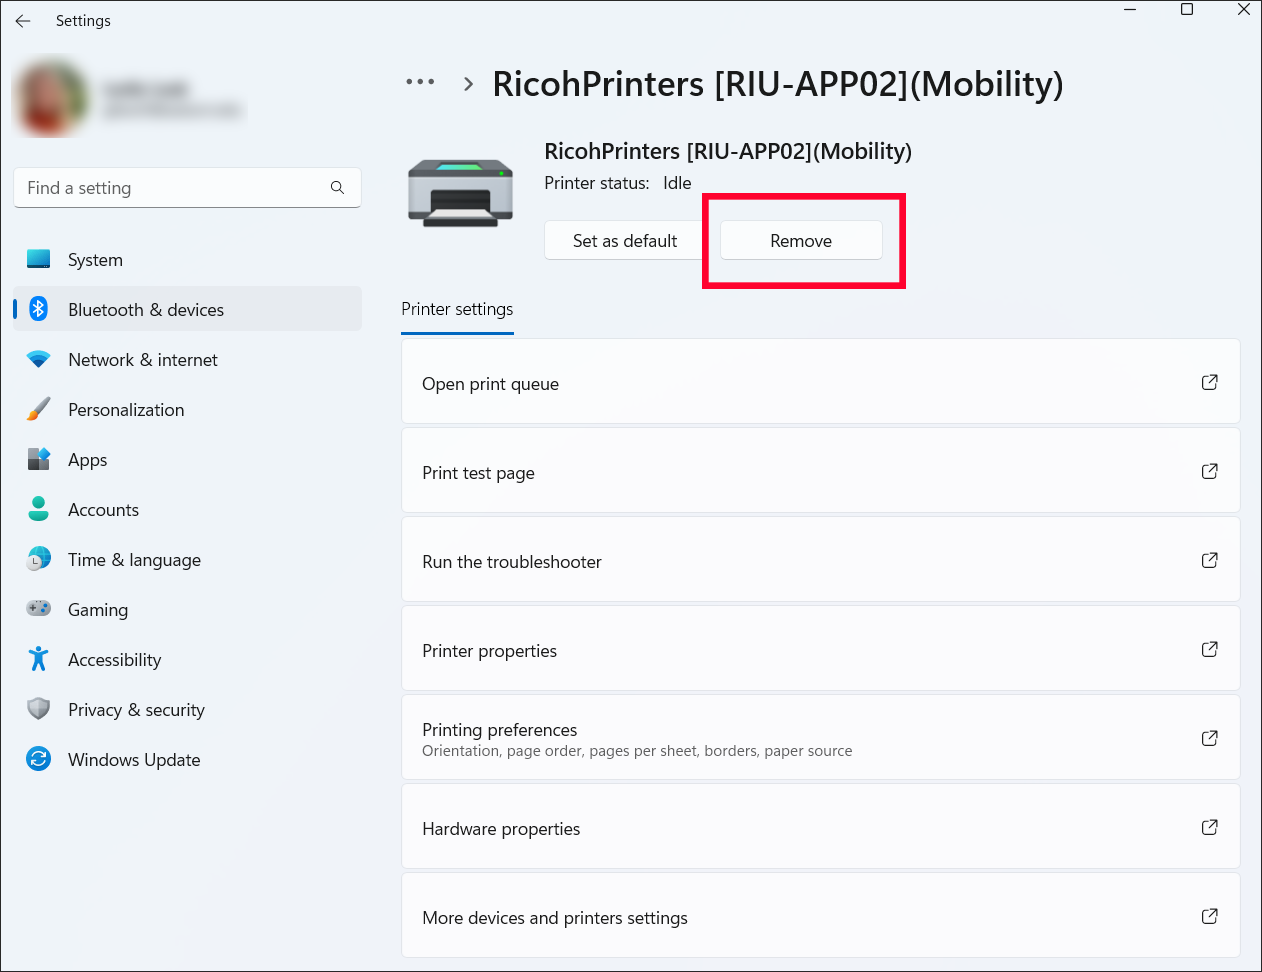Click the Remove printer button
This screenshot has width=1262, height=972.
801,241
